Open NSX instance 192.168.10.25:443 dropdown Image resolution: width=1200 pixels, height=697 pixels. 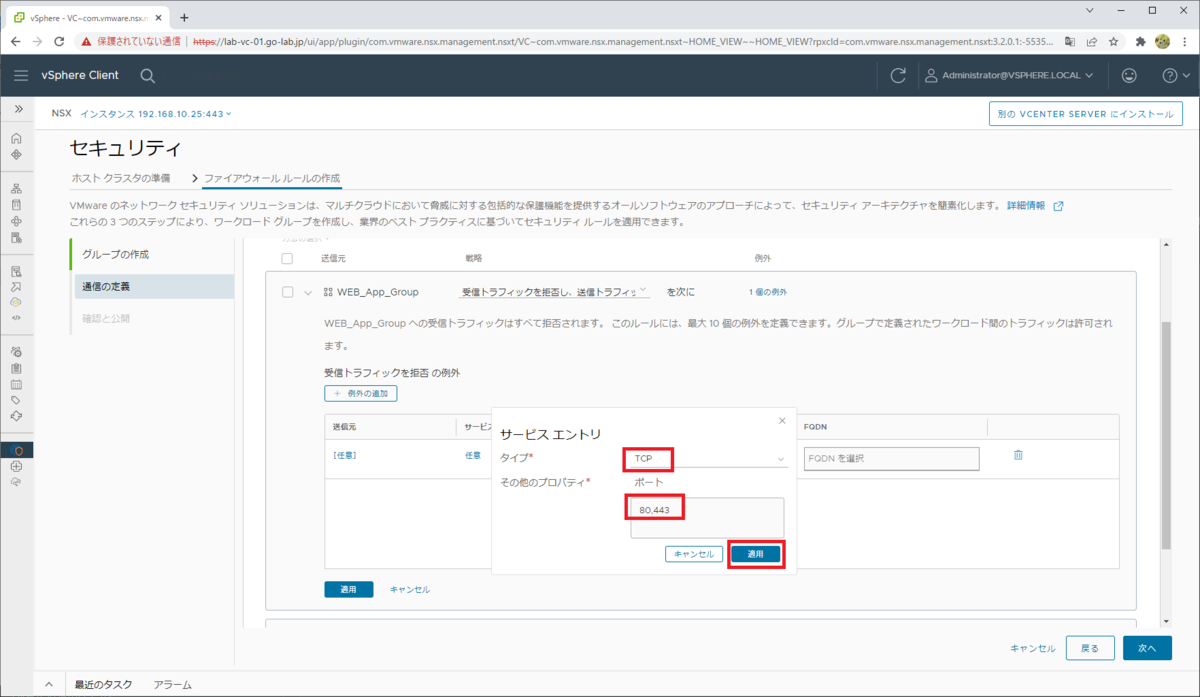click(x=156, y=114)
